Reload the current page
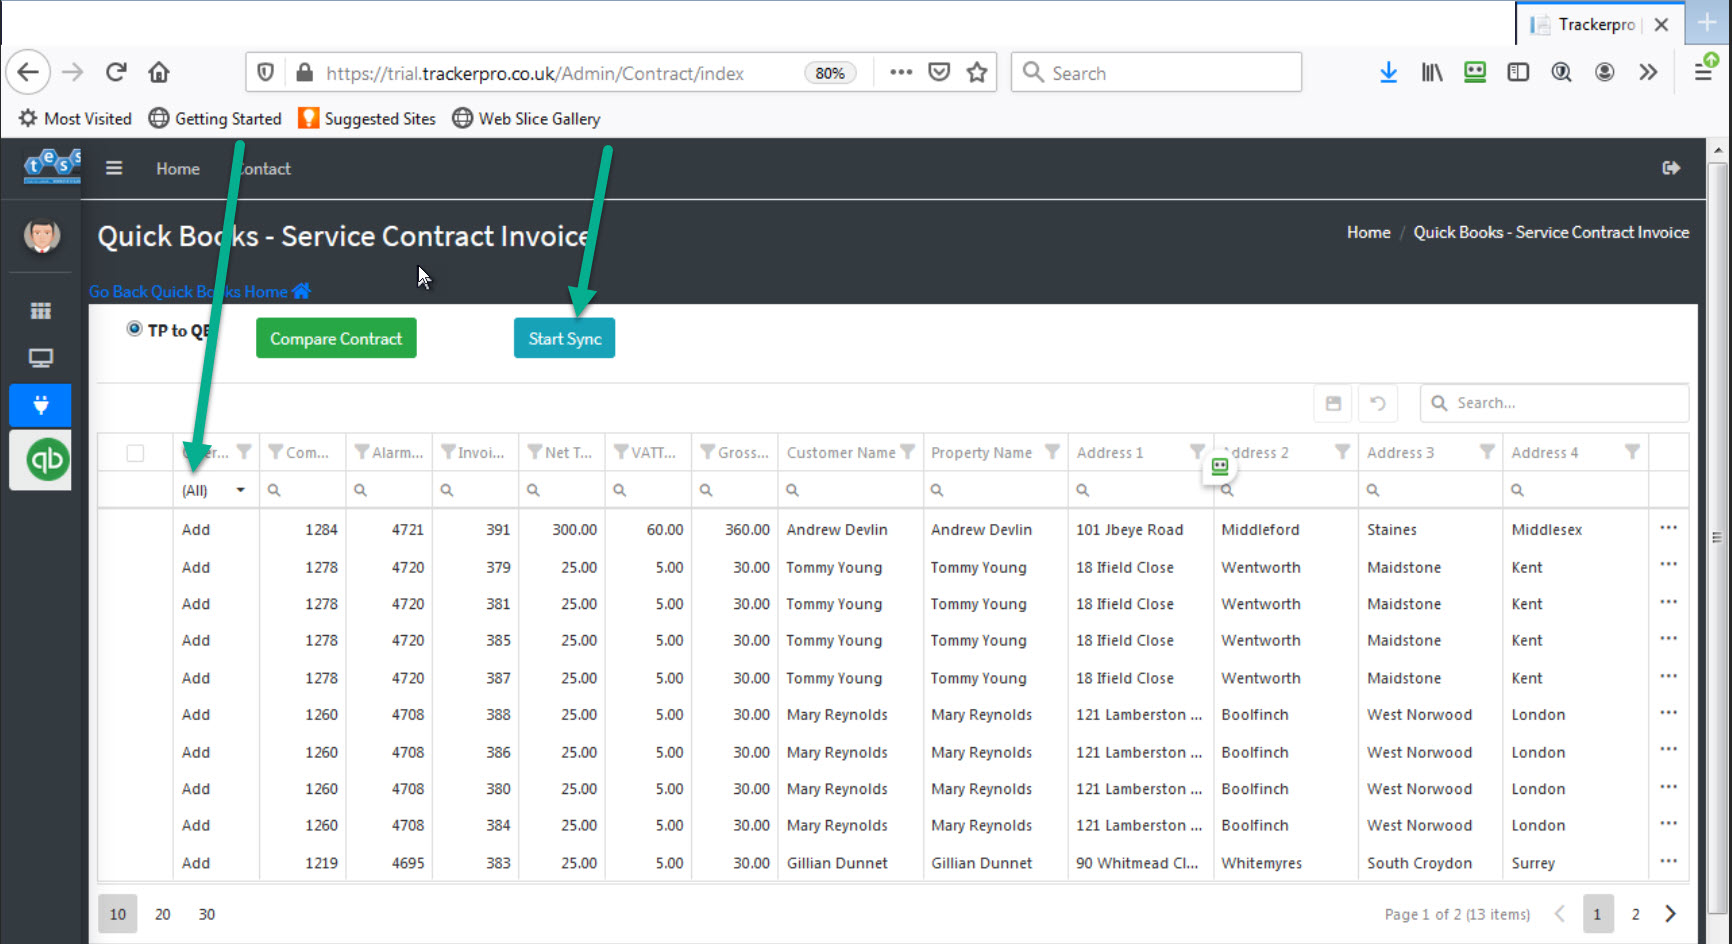Viewport: 1732px width, 944px height. 116,72
